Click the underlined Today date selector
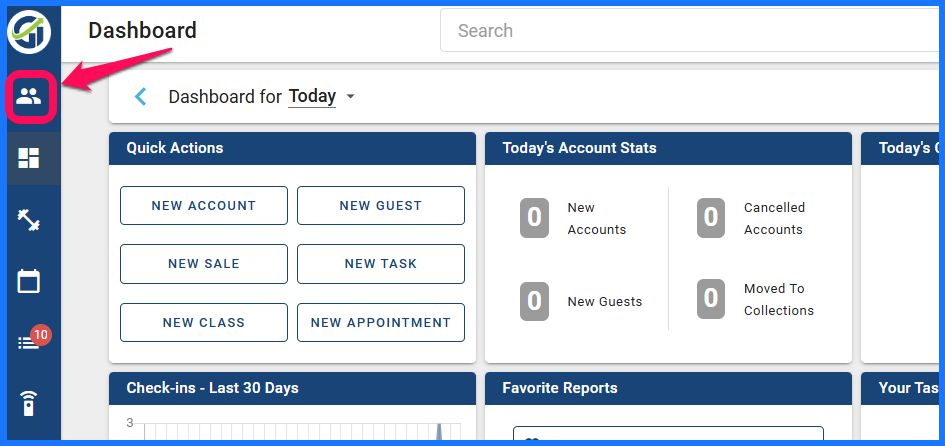Screen dimensions: 945x446 tap(312, 97)
